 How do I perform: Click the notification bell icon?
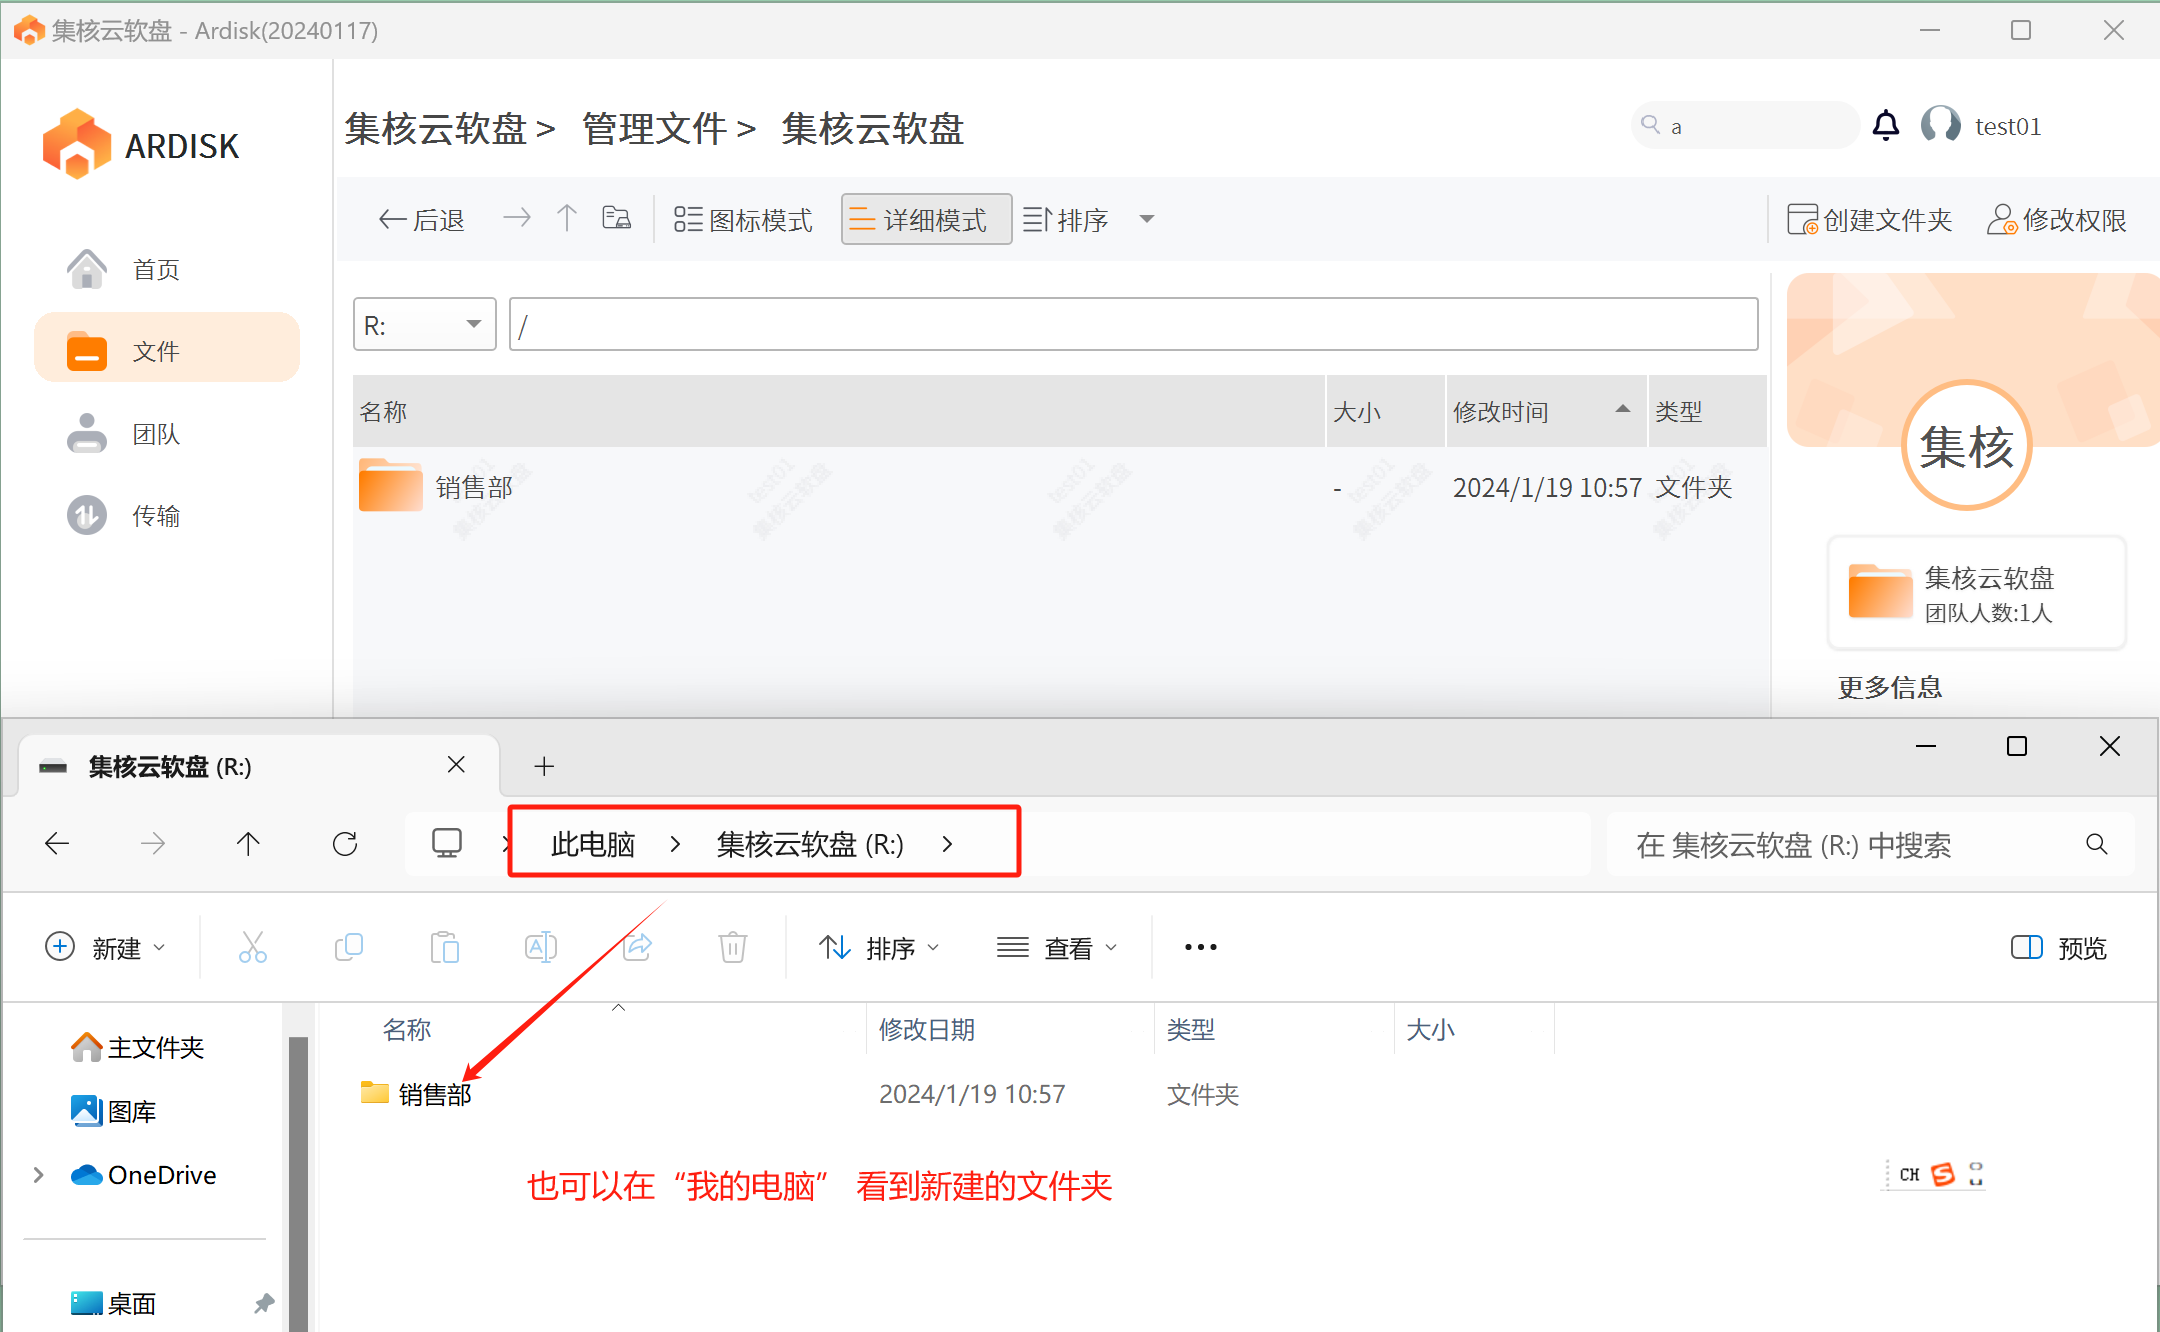tap(1885, 126)
